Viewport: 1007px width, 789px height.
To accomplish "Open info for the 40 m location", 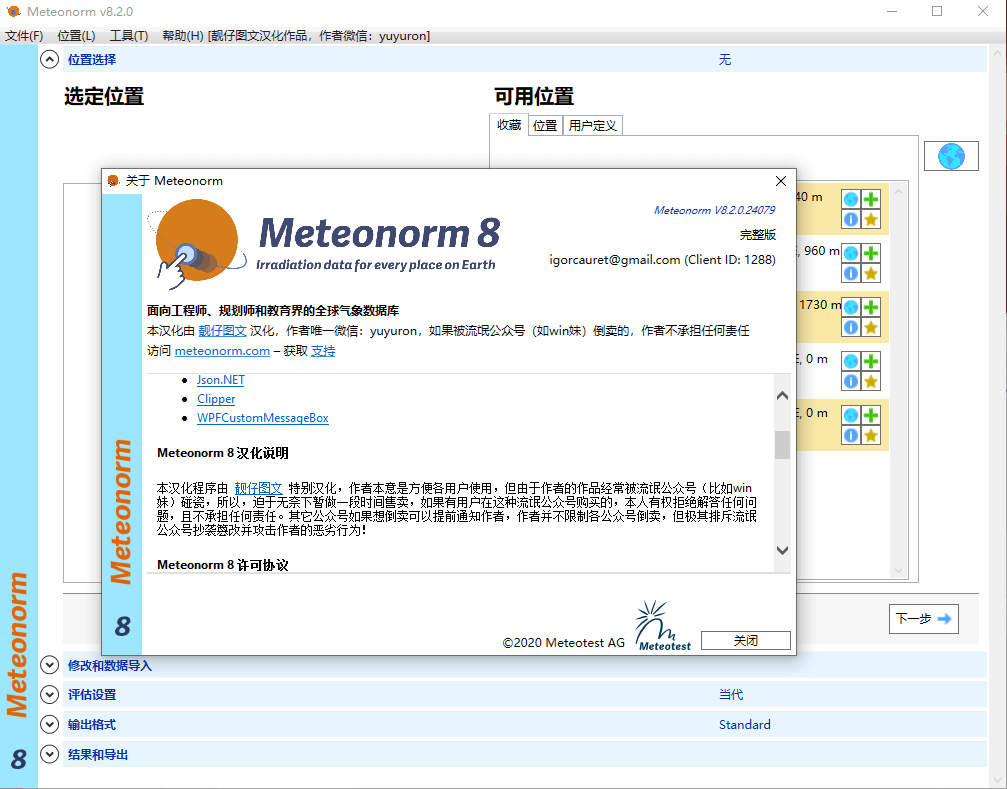I will [851, 220].
